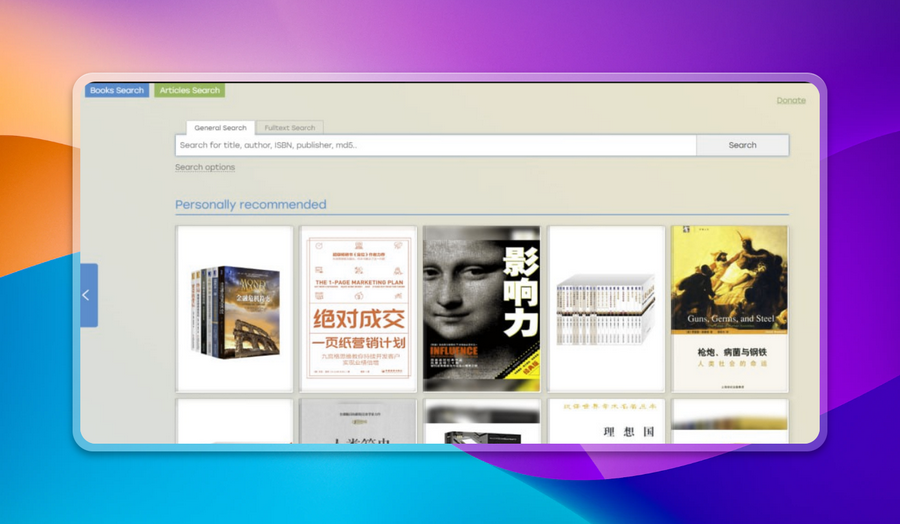The height and width of the screenshot is (524, 900).
Task: Switch to the Books Search tab
Action: tap(117, 91)
